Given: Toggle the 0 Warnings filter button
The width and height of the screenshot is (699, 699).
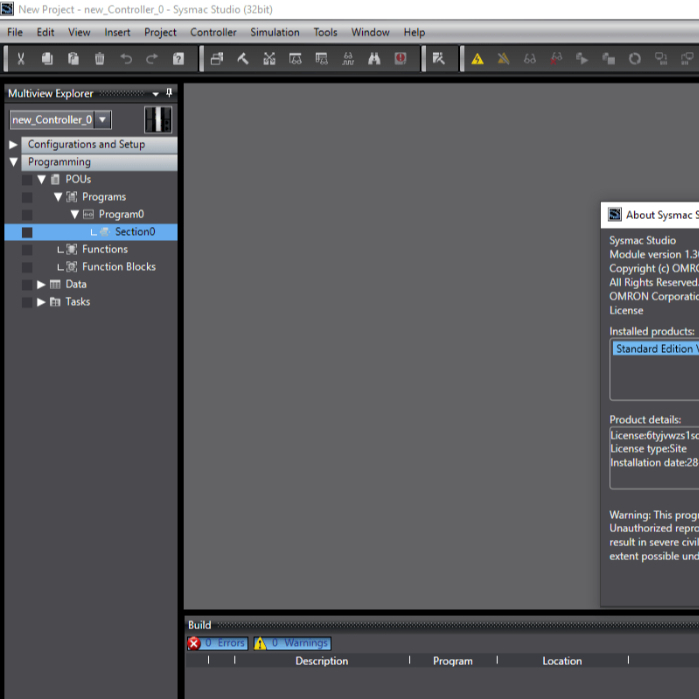Looking at the screenshot, I should pos(292,643).
